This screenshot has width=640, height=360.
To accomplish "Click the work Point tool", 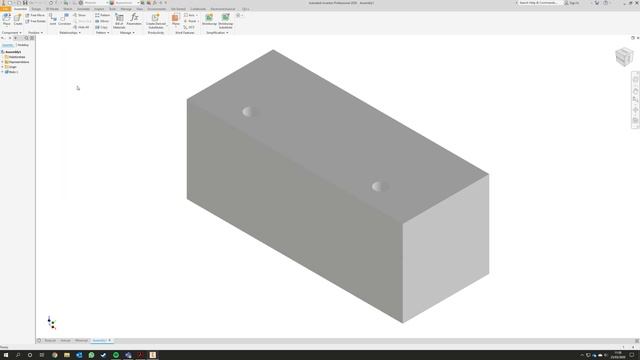I will tap(191, 21).
